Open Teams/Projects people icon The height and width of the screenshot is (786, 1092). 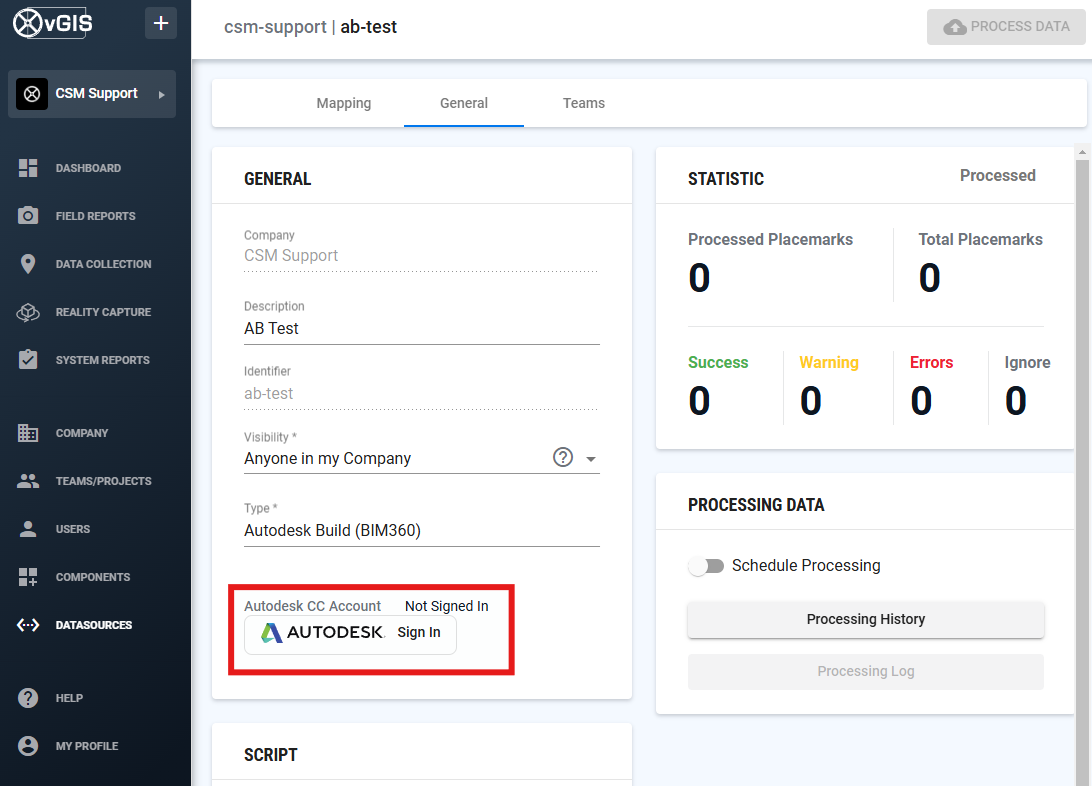(28, 481)
